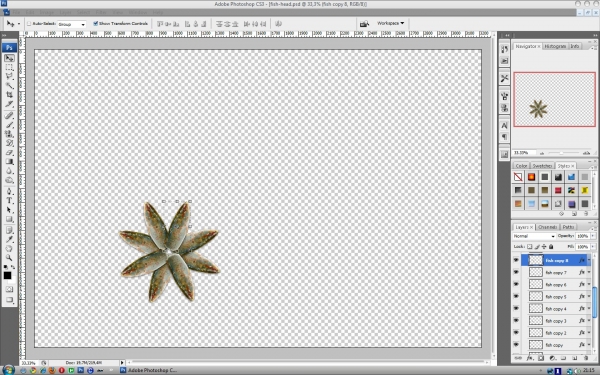Screen dimensions: 600x375
Task: Switch to the Channels tab
Action: tap(547, 227)
